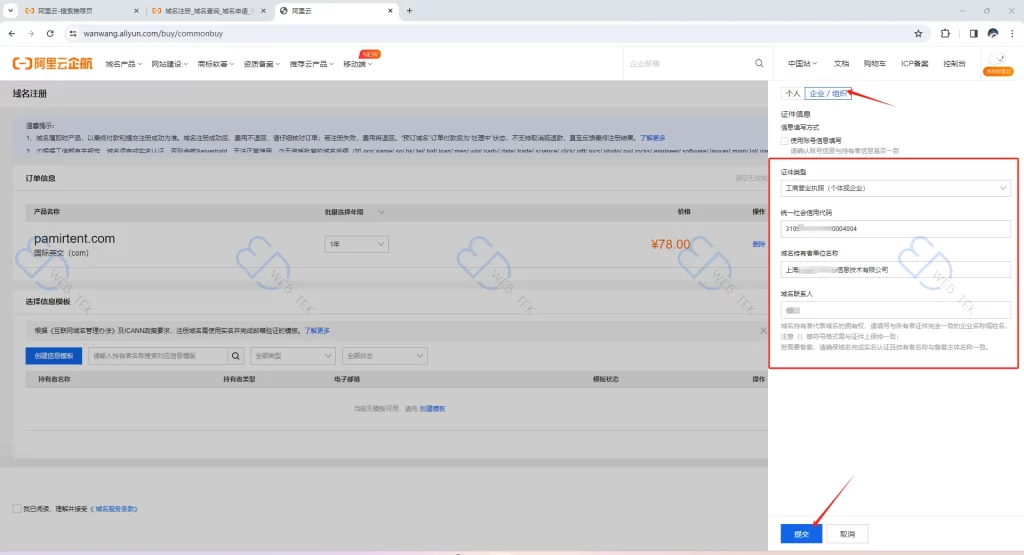Click the 取消 button
The image size is (1024, 555).
(x=847, y=533)
